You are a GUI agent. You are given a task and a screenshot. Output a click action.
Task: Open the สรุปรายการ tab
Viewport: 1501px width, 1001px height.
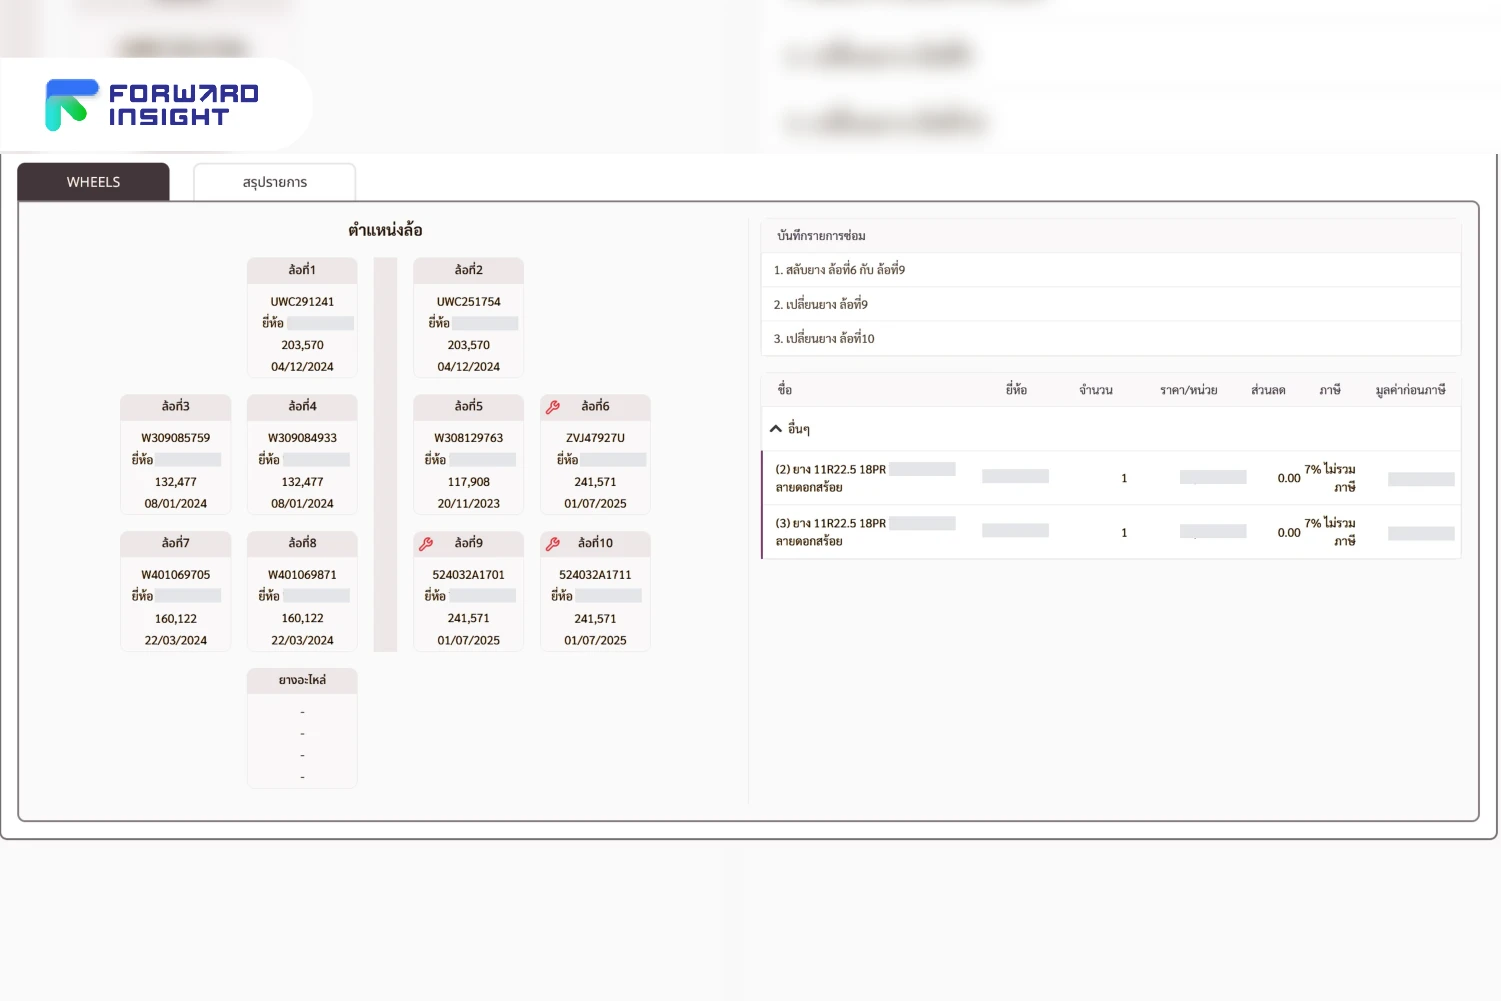pyautogui.click(x=274, y=182)
